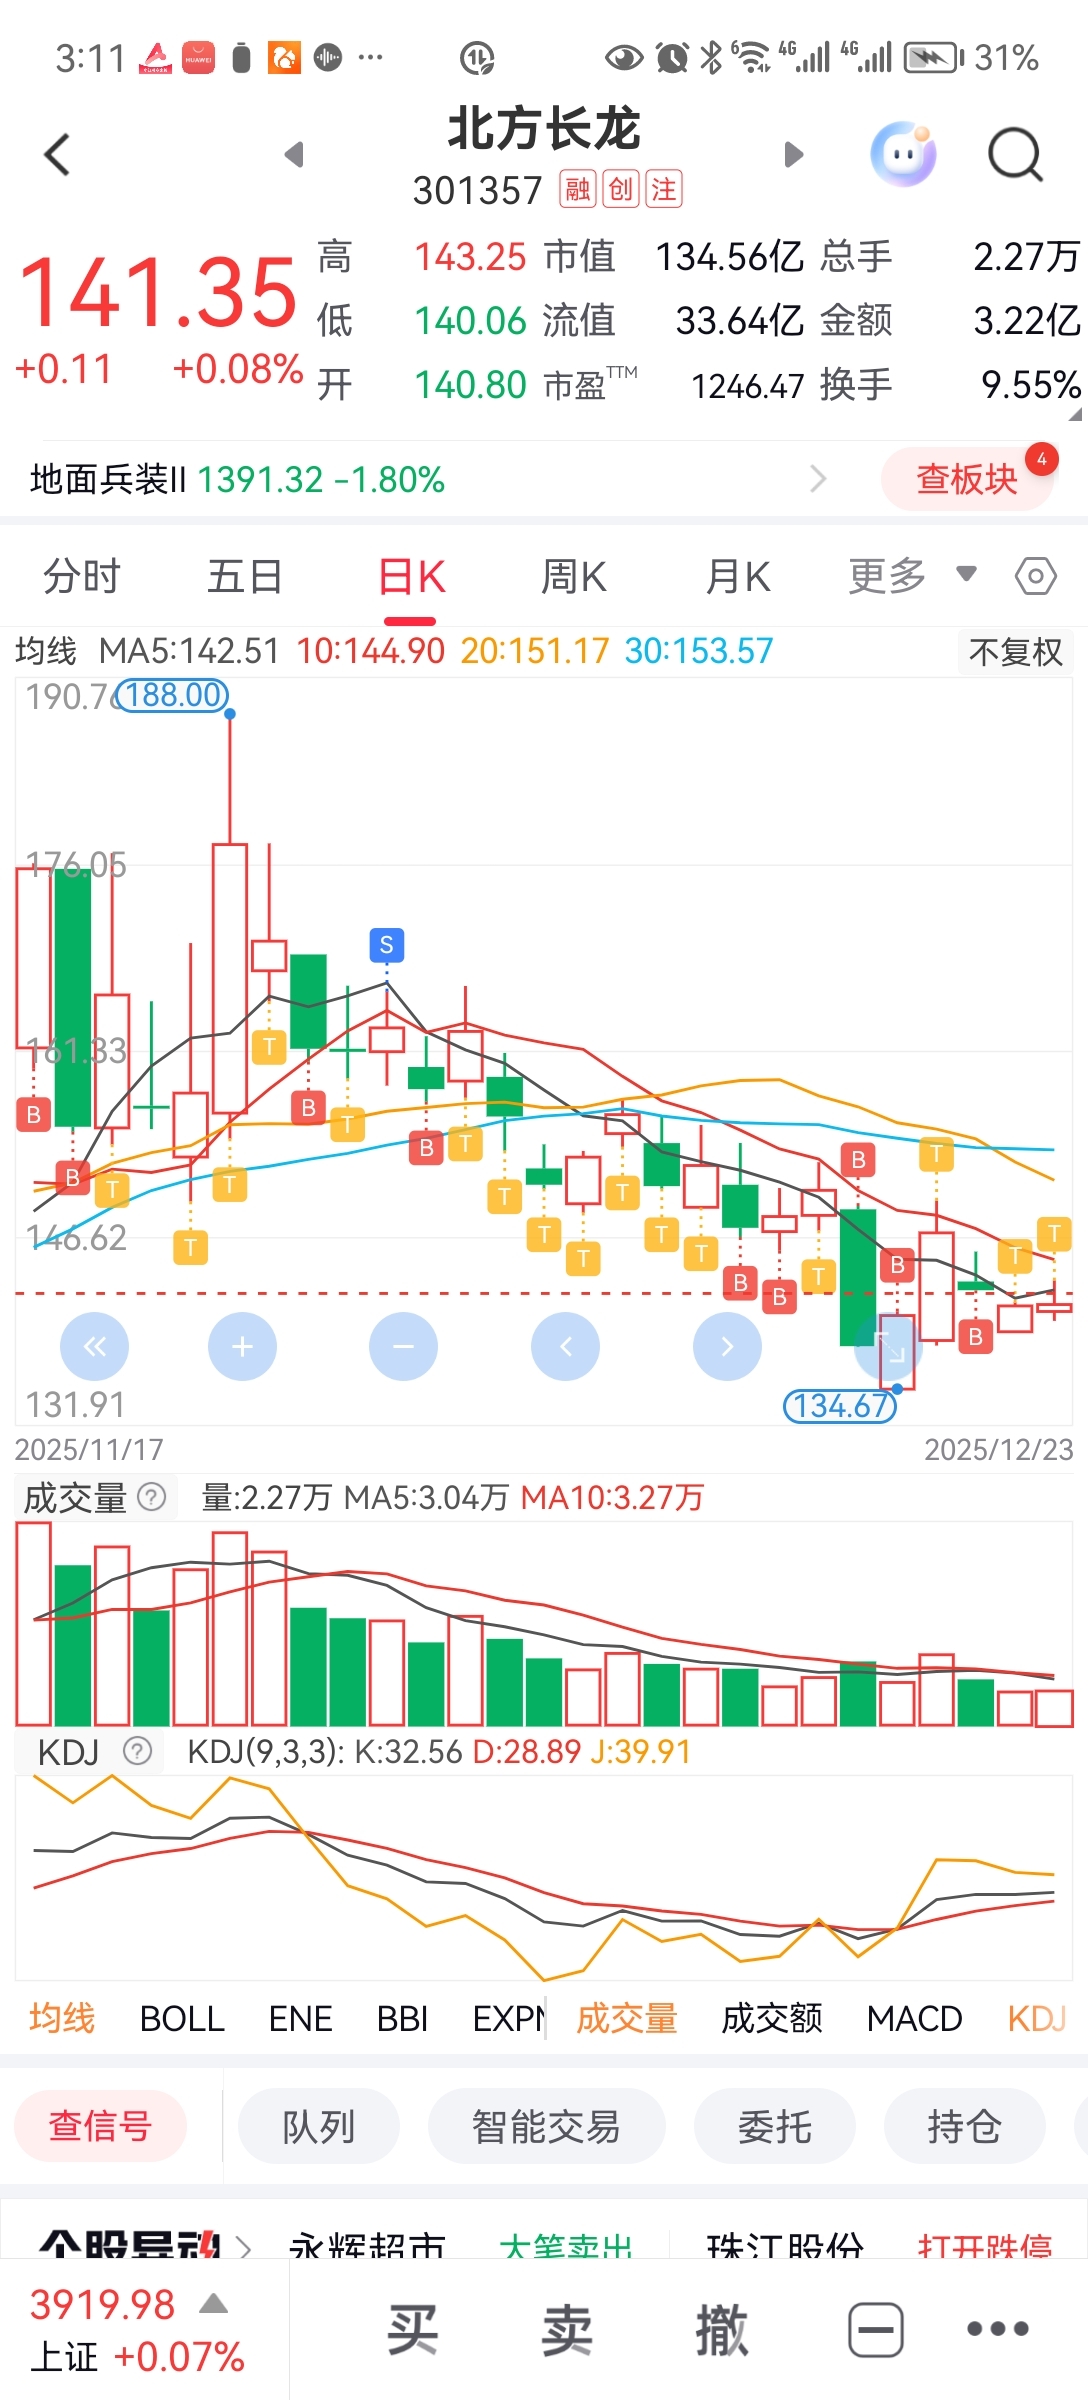Tap the 注 registration tag
The width and height of the screenshot is (1088, 2400).
coord(664,189)
